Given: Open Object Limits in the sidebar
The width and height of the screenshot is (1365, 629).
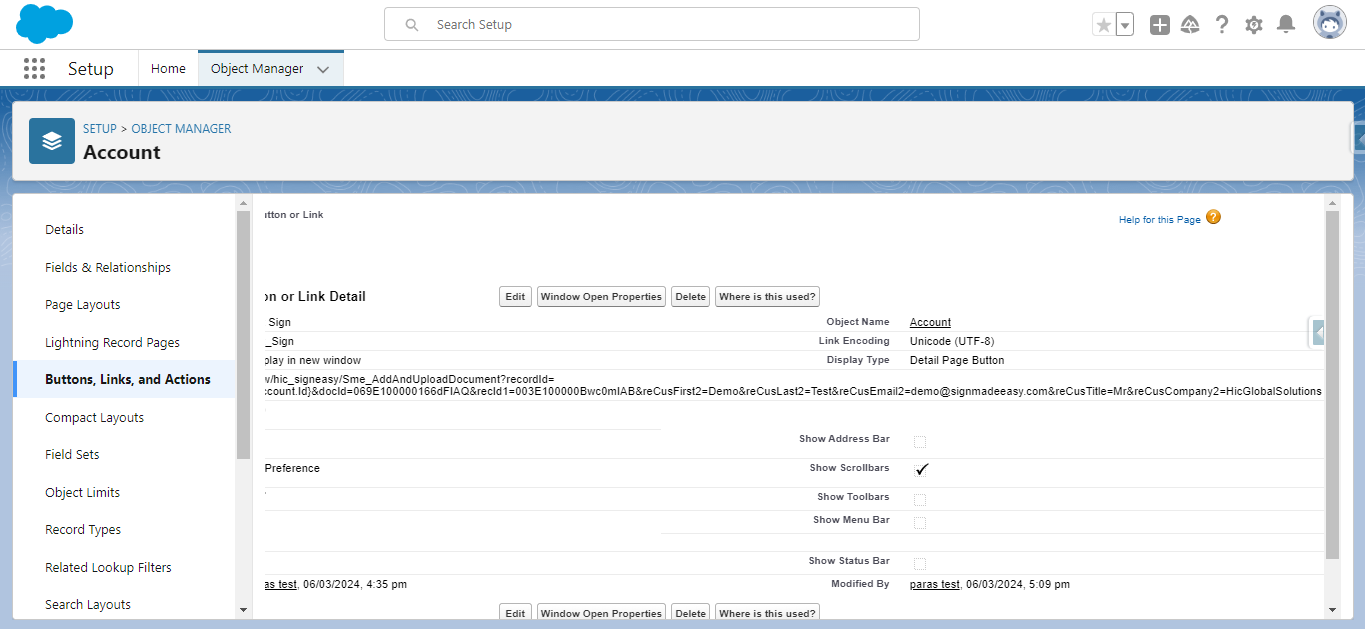Looking at the screenshot, I should 83,493.
